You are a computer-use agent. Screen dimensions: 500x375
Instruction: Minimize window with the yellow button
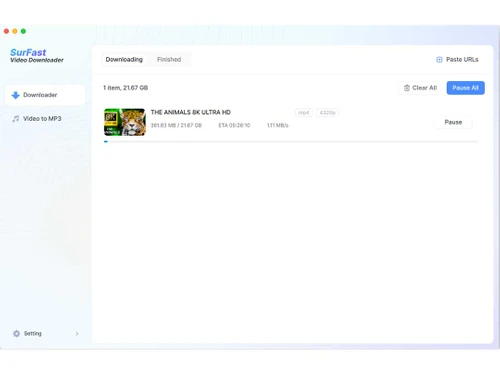pyautogui.click(x=15, y=31)
